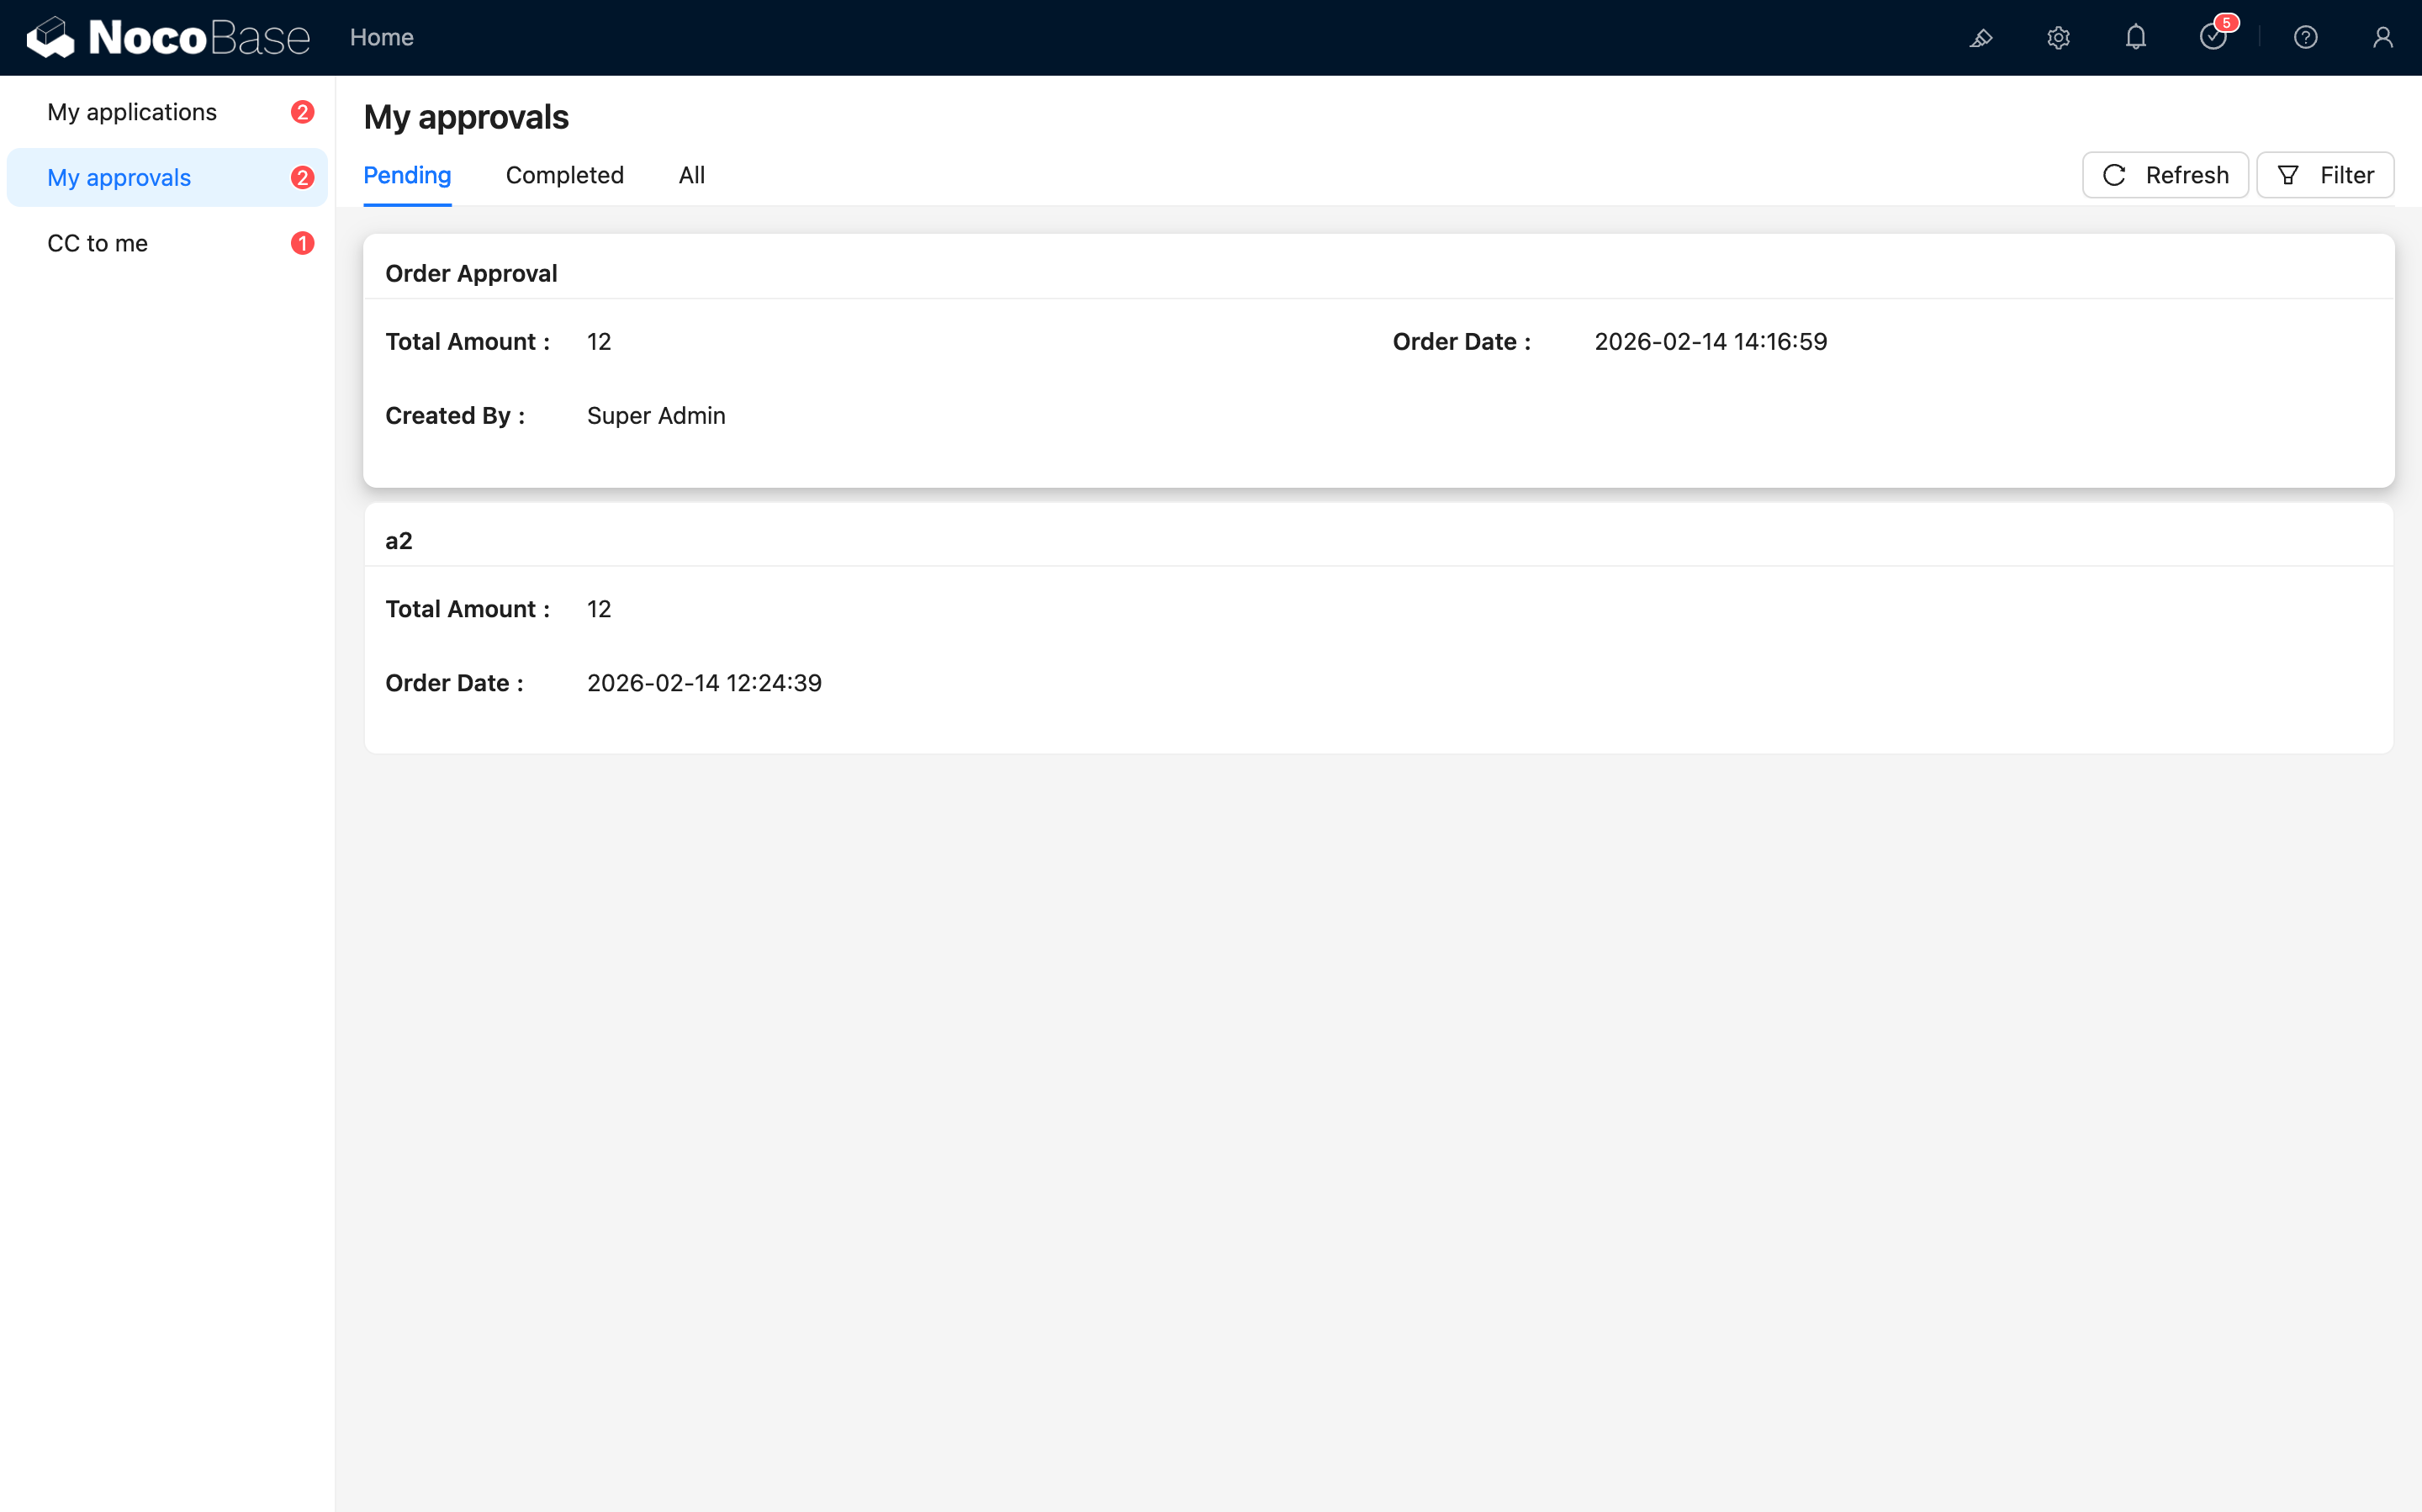Open the a2 approval card
The image size is (2422, 1512).
(x=1378, y=628)
